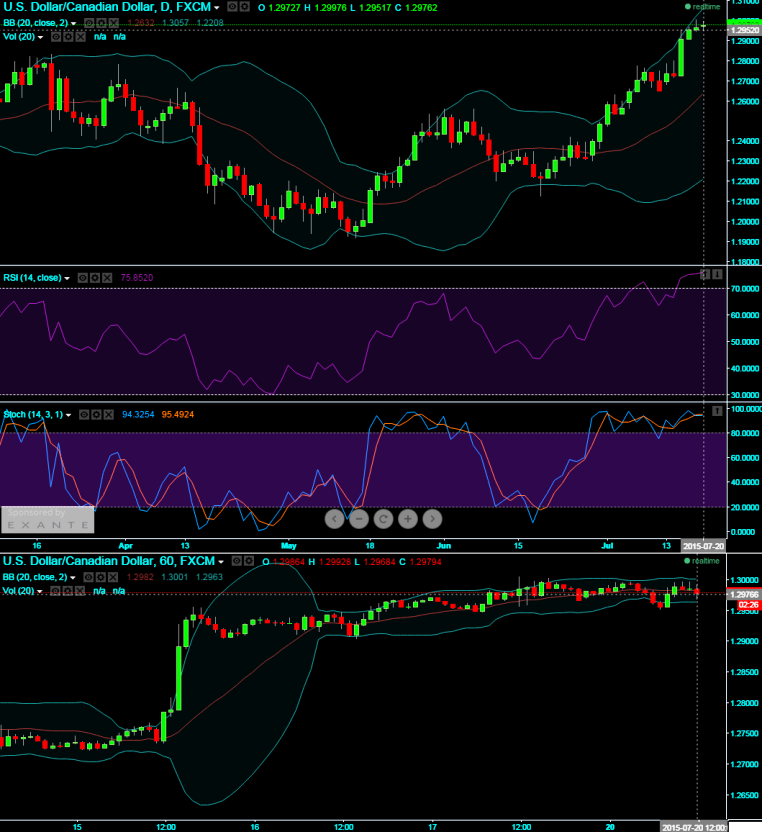Remove Vol (20) from 60-minute chart

pos(80,591)
